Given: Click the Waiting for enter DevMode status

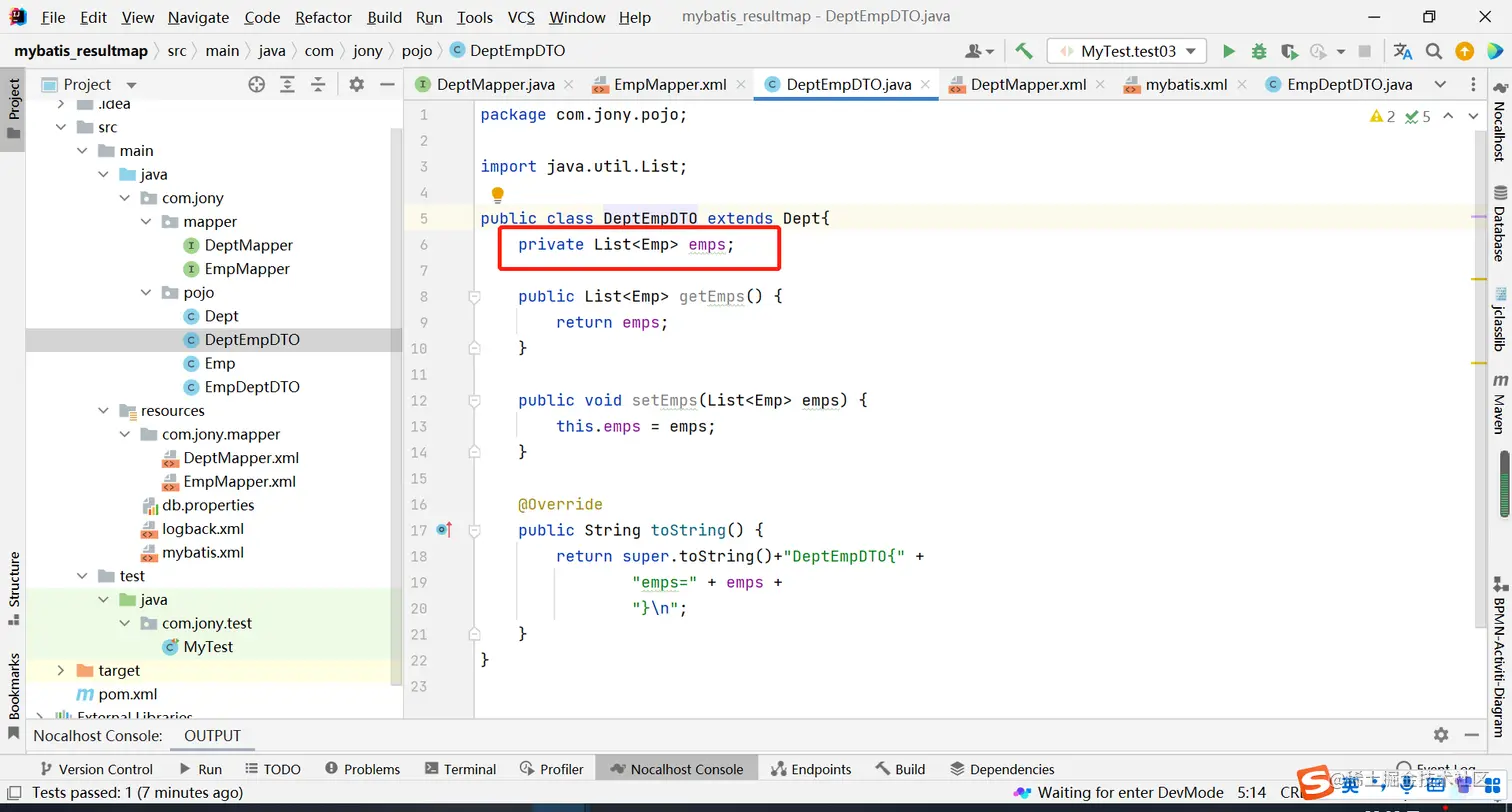Looking at the screenshot, I should [1119, 793].
